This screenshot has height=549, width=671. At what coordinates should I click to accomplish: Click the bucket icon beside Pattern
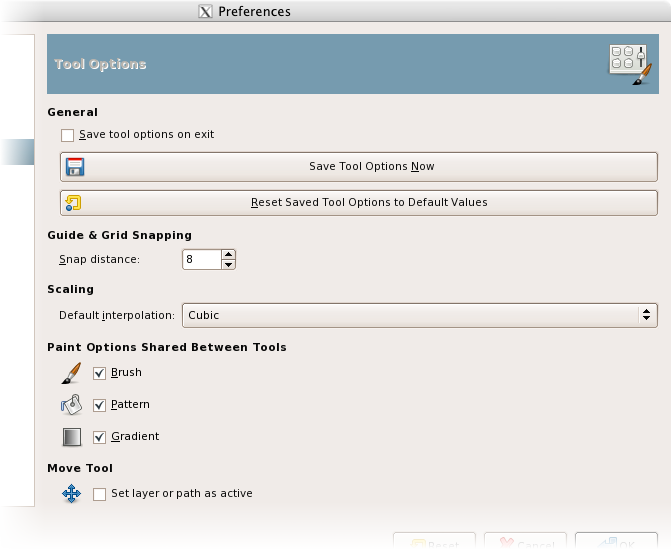(71, 405)
